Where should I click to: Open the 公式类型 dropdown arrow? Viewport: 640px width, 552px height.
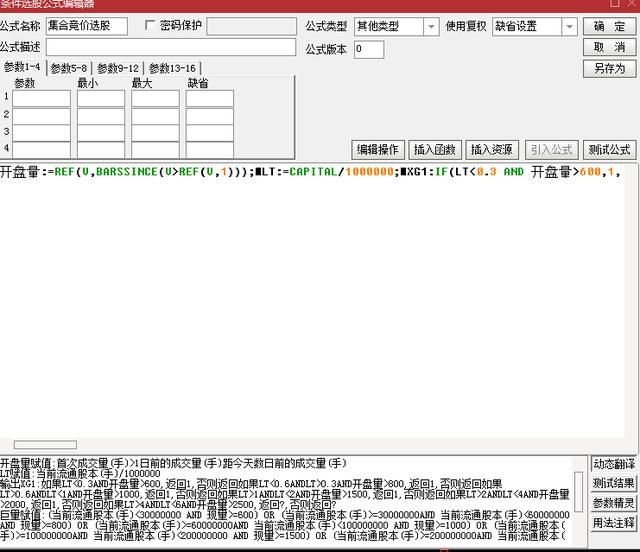pos(431,27)
